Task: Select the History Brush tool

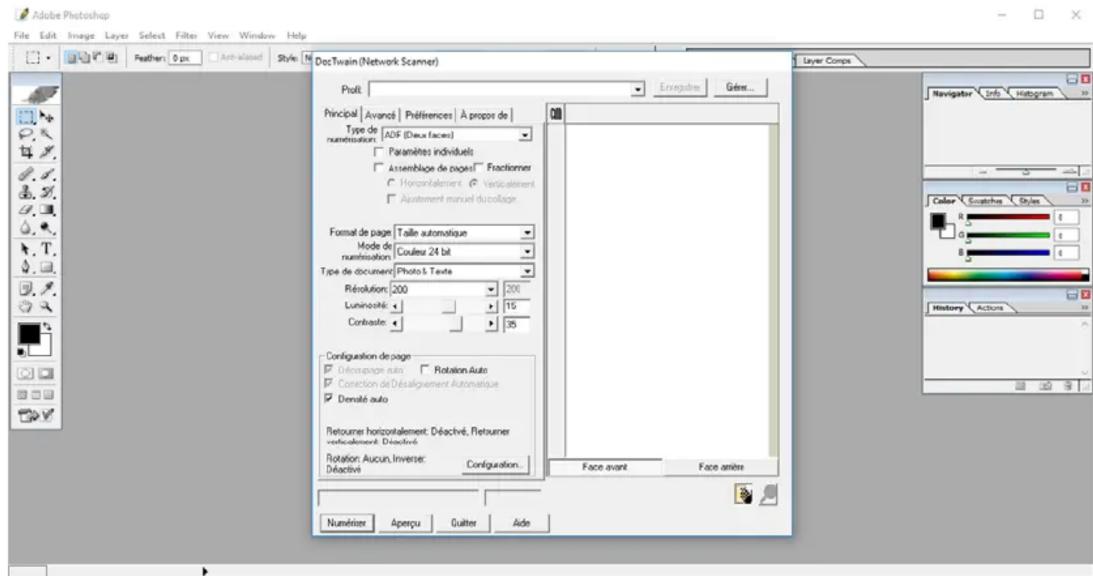Action: click(x=46, y=192)
